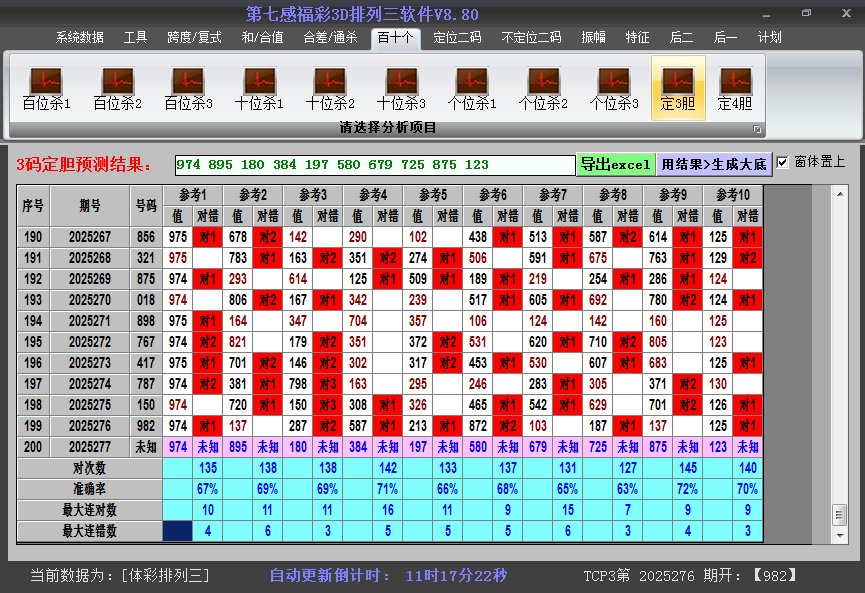Select the 百位杀1 analysis icon
Viewport: 865px width, 593px height.
[x=44, y=85]
